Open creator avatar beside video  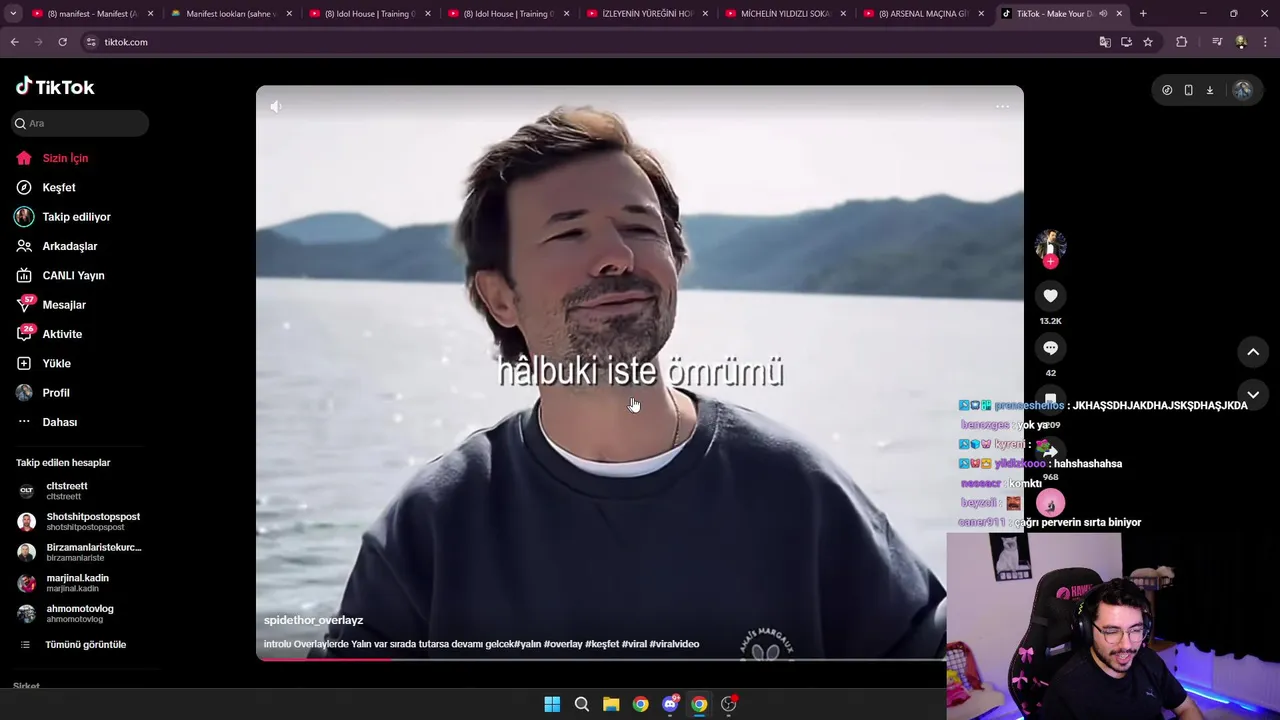click(x=1050, y=245)
